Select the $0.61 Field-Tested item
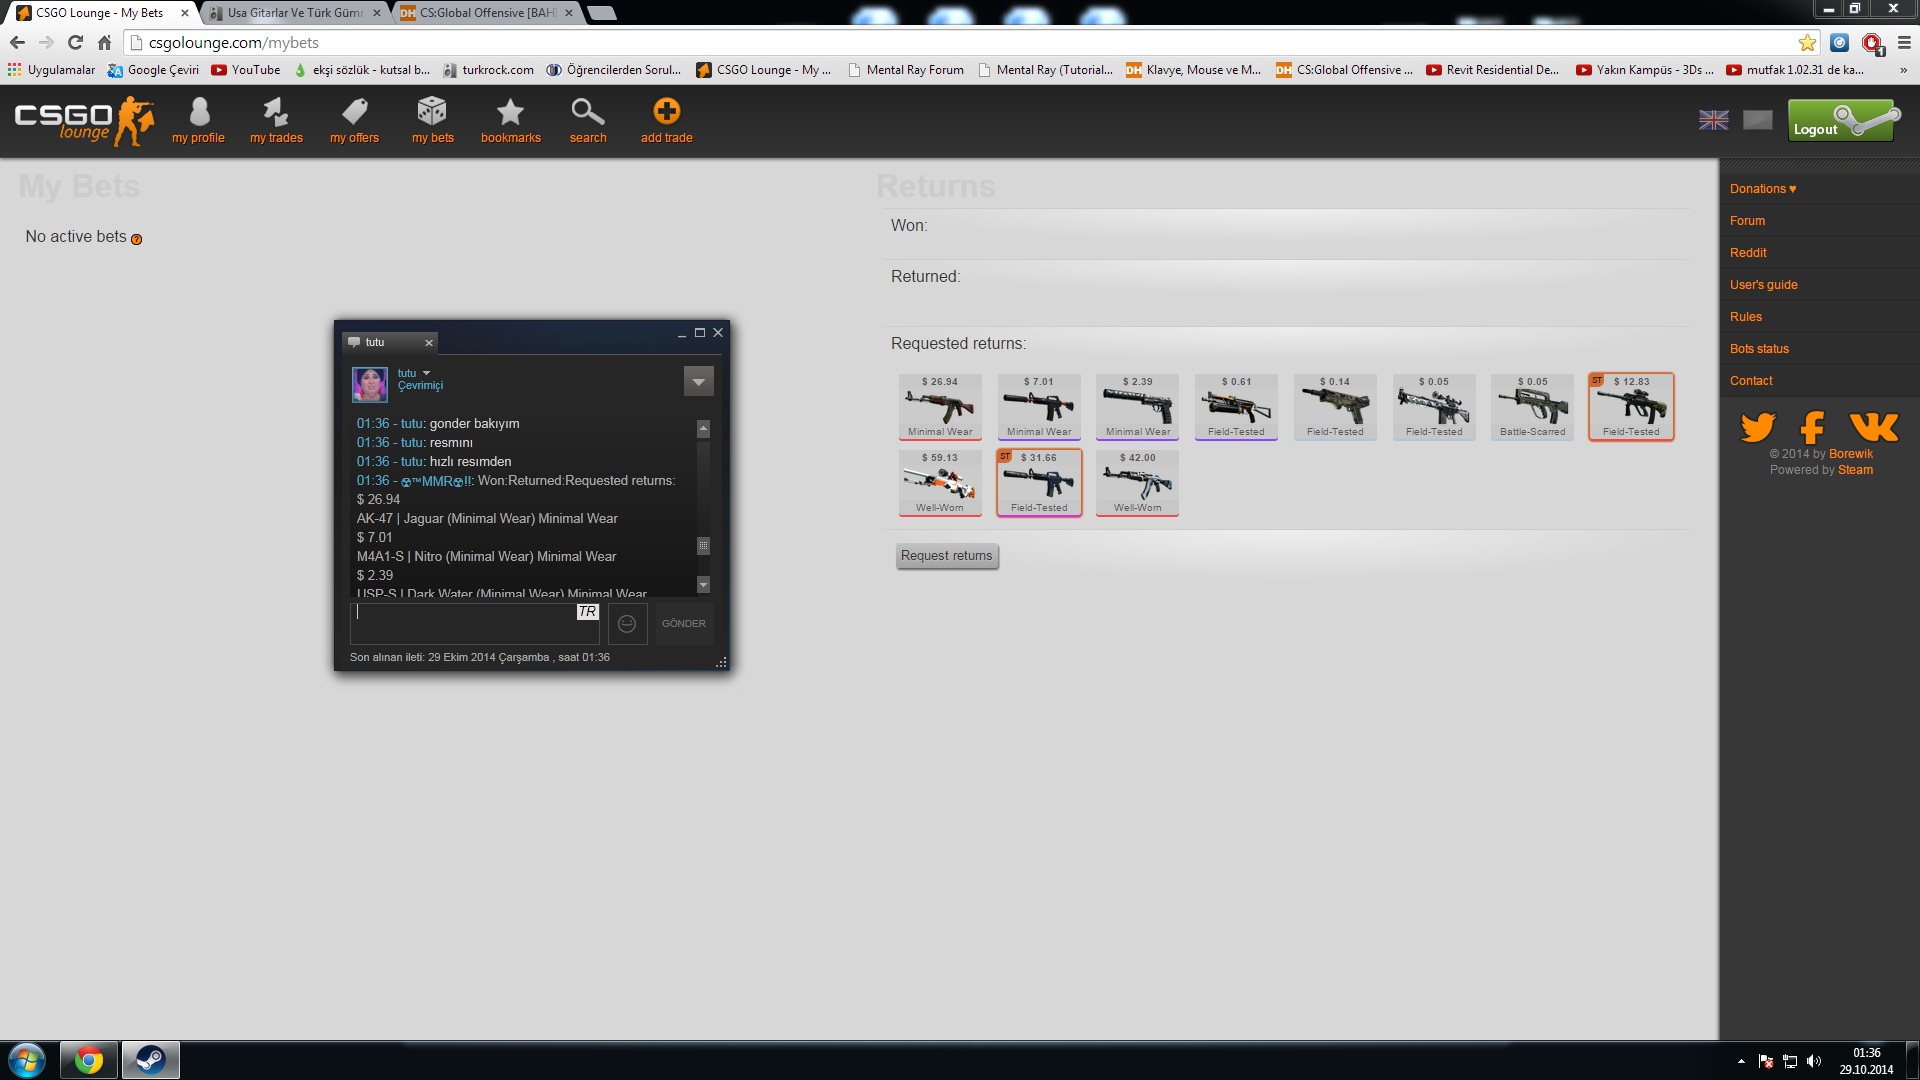This screenshot has height=1080, width=1920. (x=1236, y=407)
